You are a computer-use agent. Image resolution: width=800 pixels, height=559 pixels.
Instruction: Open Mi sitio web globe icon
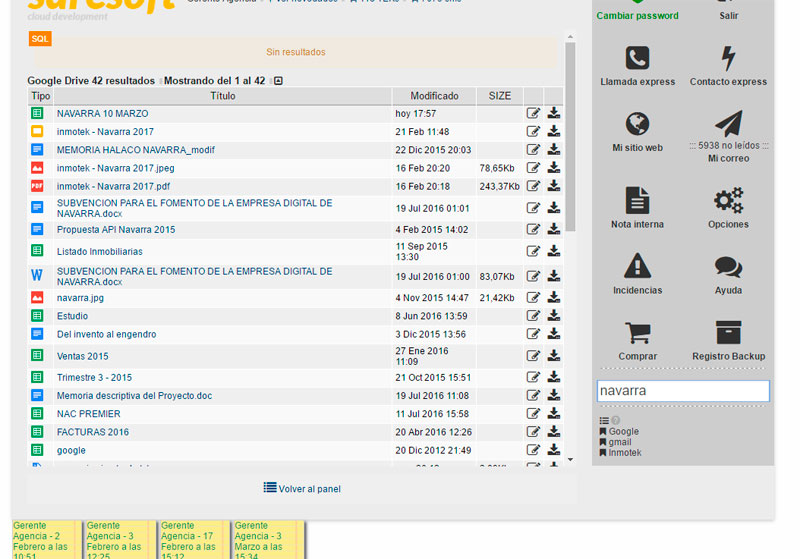(x=637, y=124)
